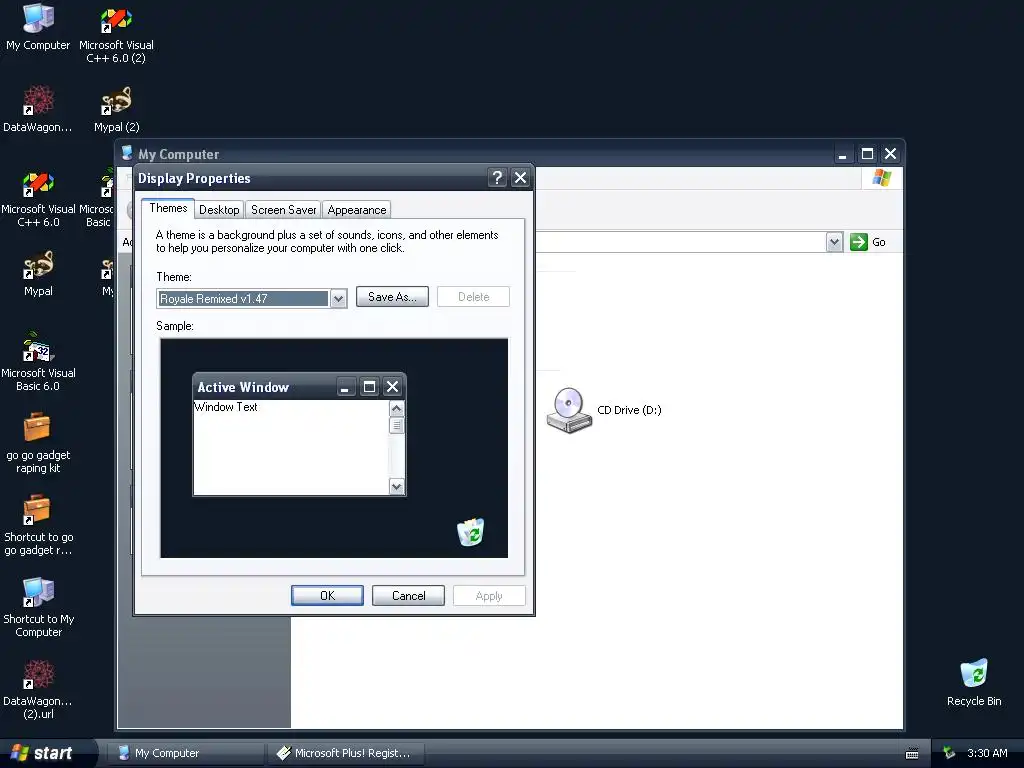Close the Display Properties dialog

pyautogui.click(x=520, y=178)
